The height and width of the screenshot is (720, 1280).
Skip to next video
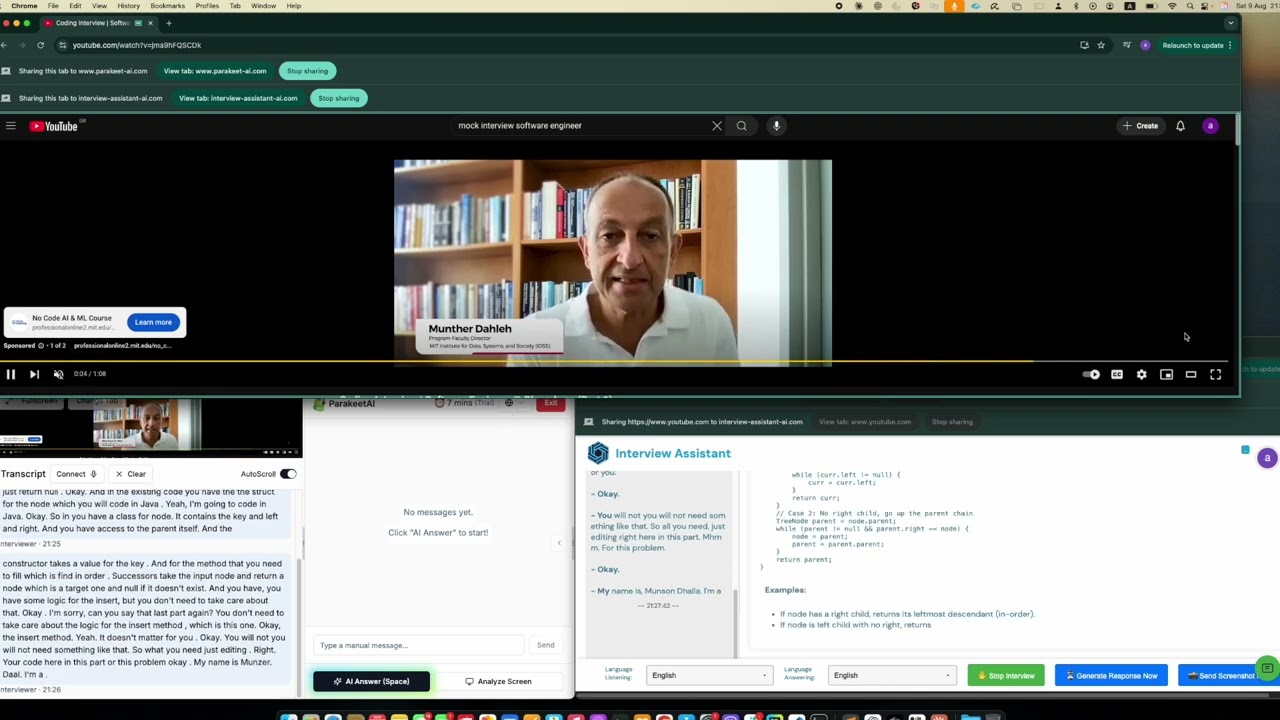[x=34, y=374]
